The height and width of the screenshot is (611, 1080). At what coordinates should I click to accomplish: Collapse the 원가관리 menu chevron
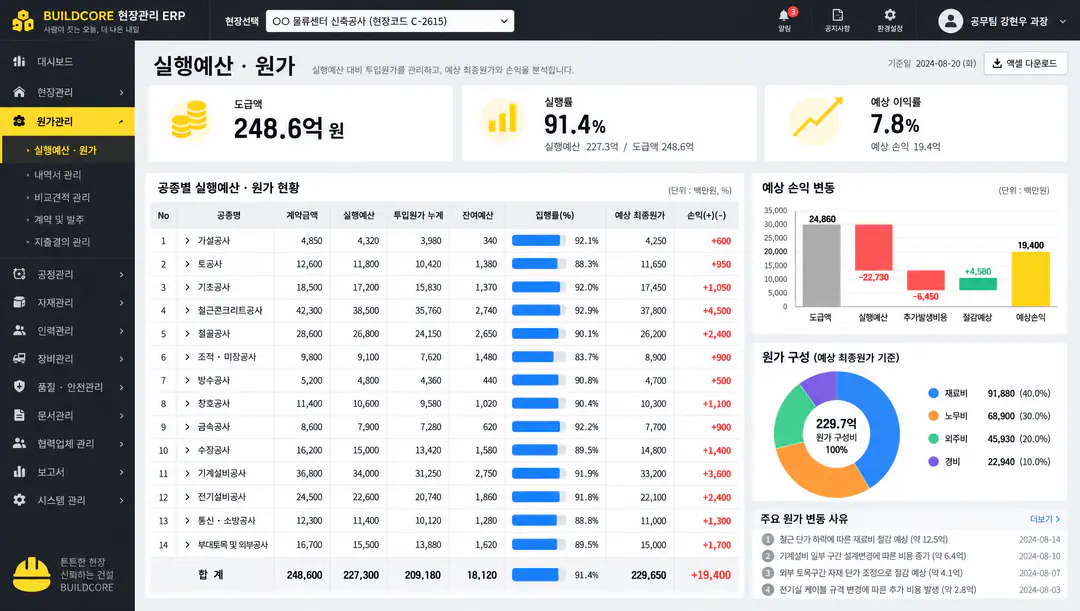coord(121,122)
